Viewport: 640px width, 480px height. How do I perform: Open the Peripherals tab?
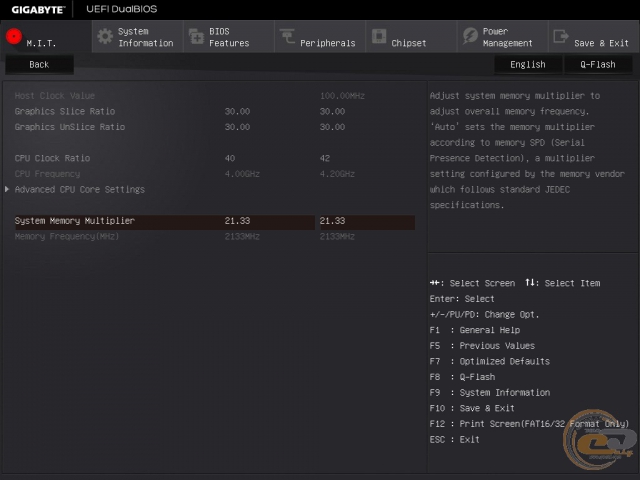(x=320, y=37)
